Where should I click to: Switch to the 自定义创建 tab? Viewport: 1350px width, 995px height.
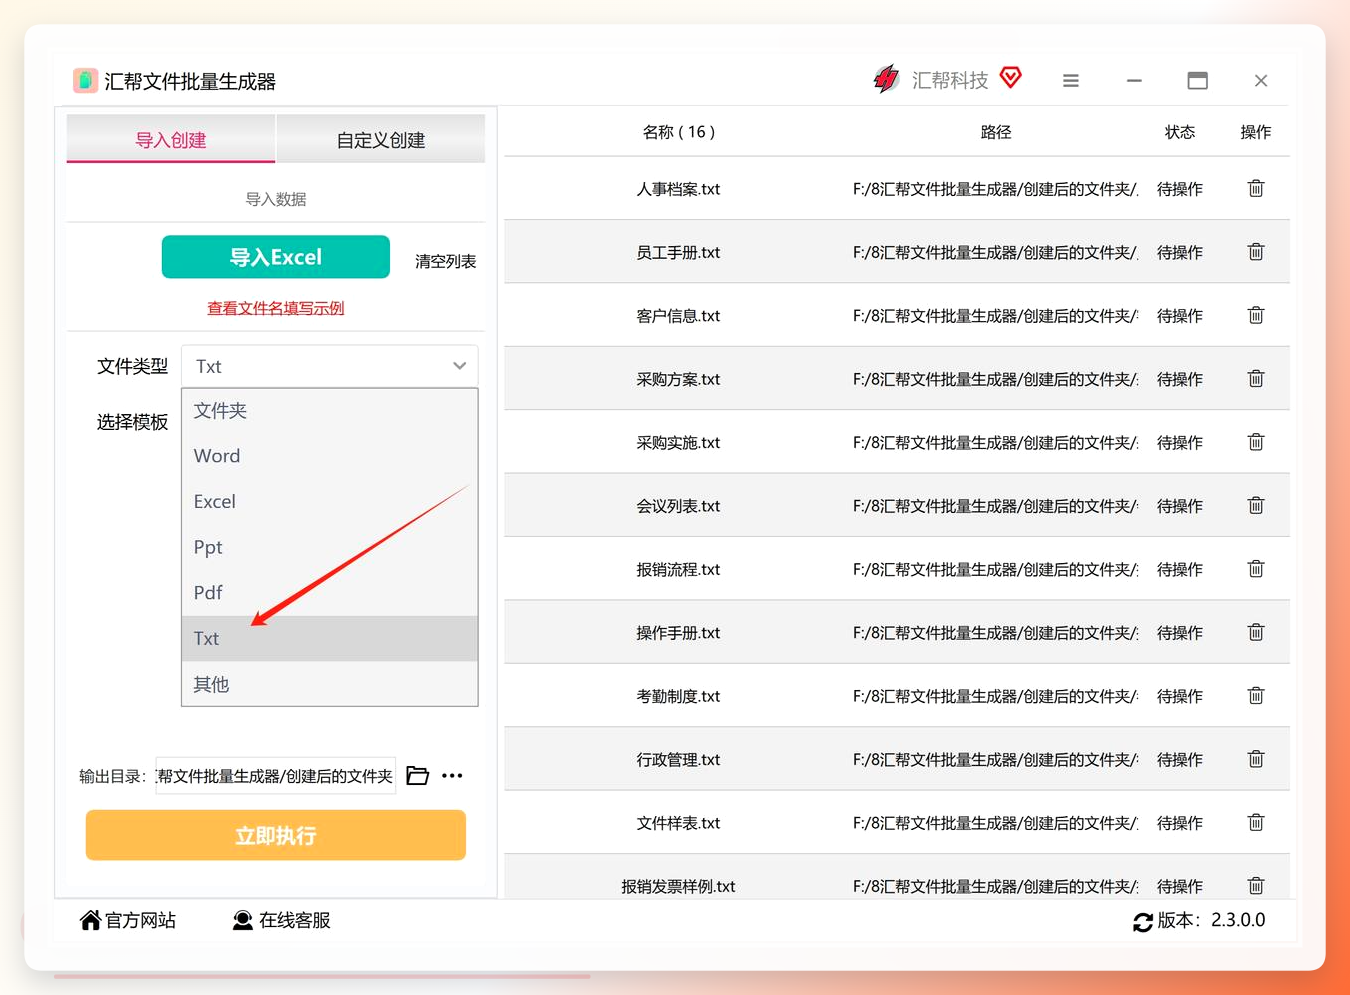[x=381, y=139]
